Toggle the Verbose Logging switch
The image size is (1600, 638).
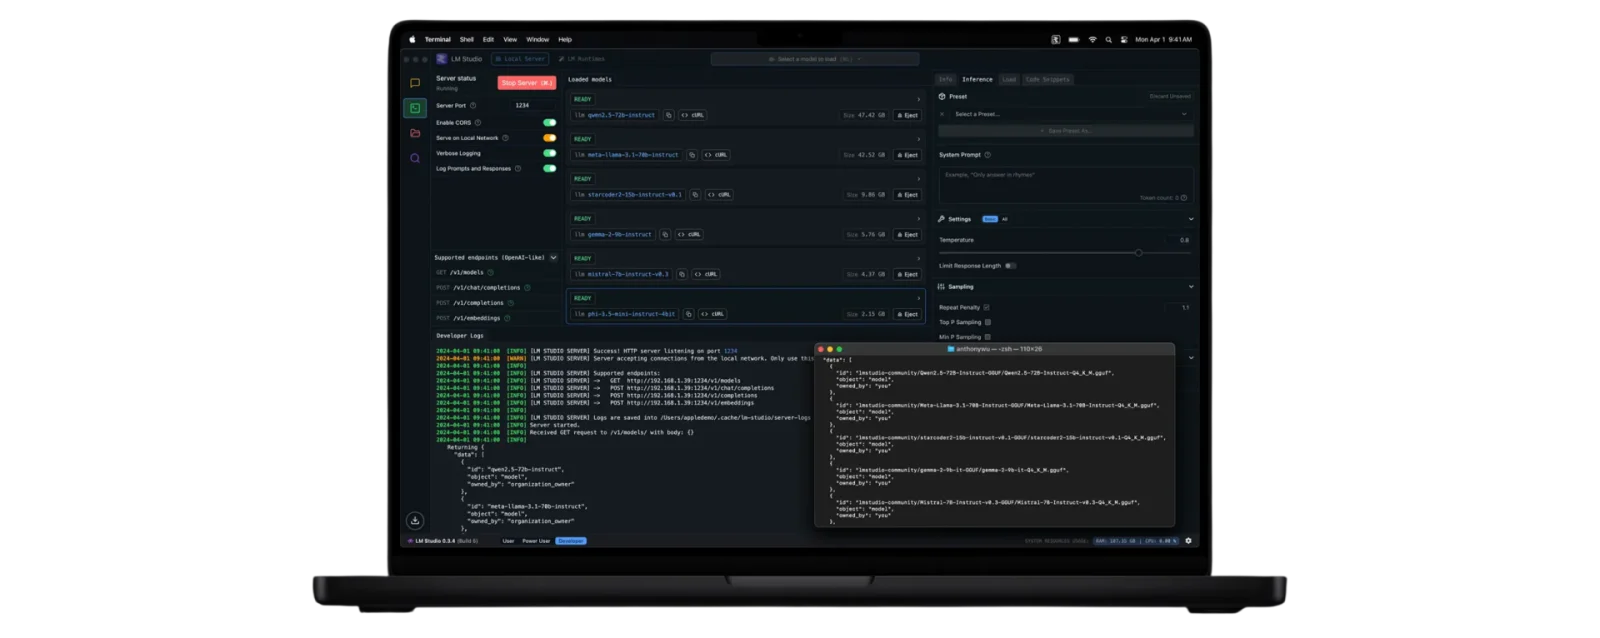(x=549, y=153)
